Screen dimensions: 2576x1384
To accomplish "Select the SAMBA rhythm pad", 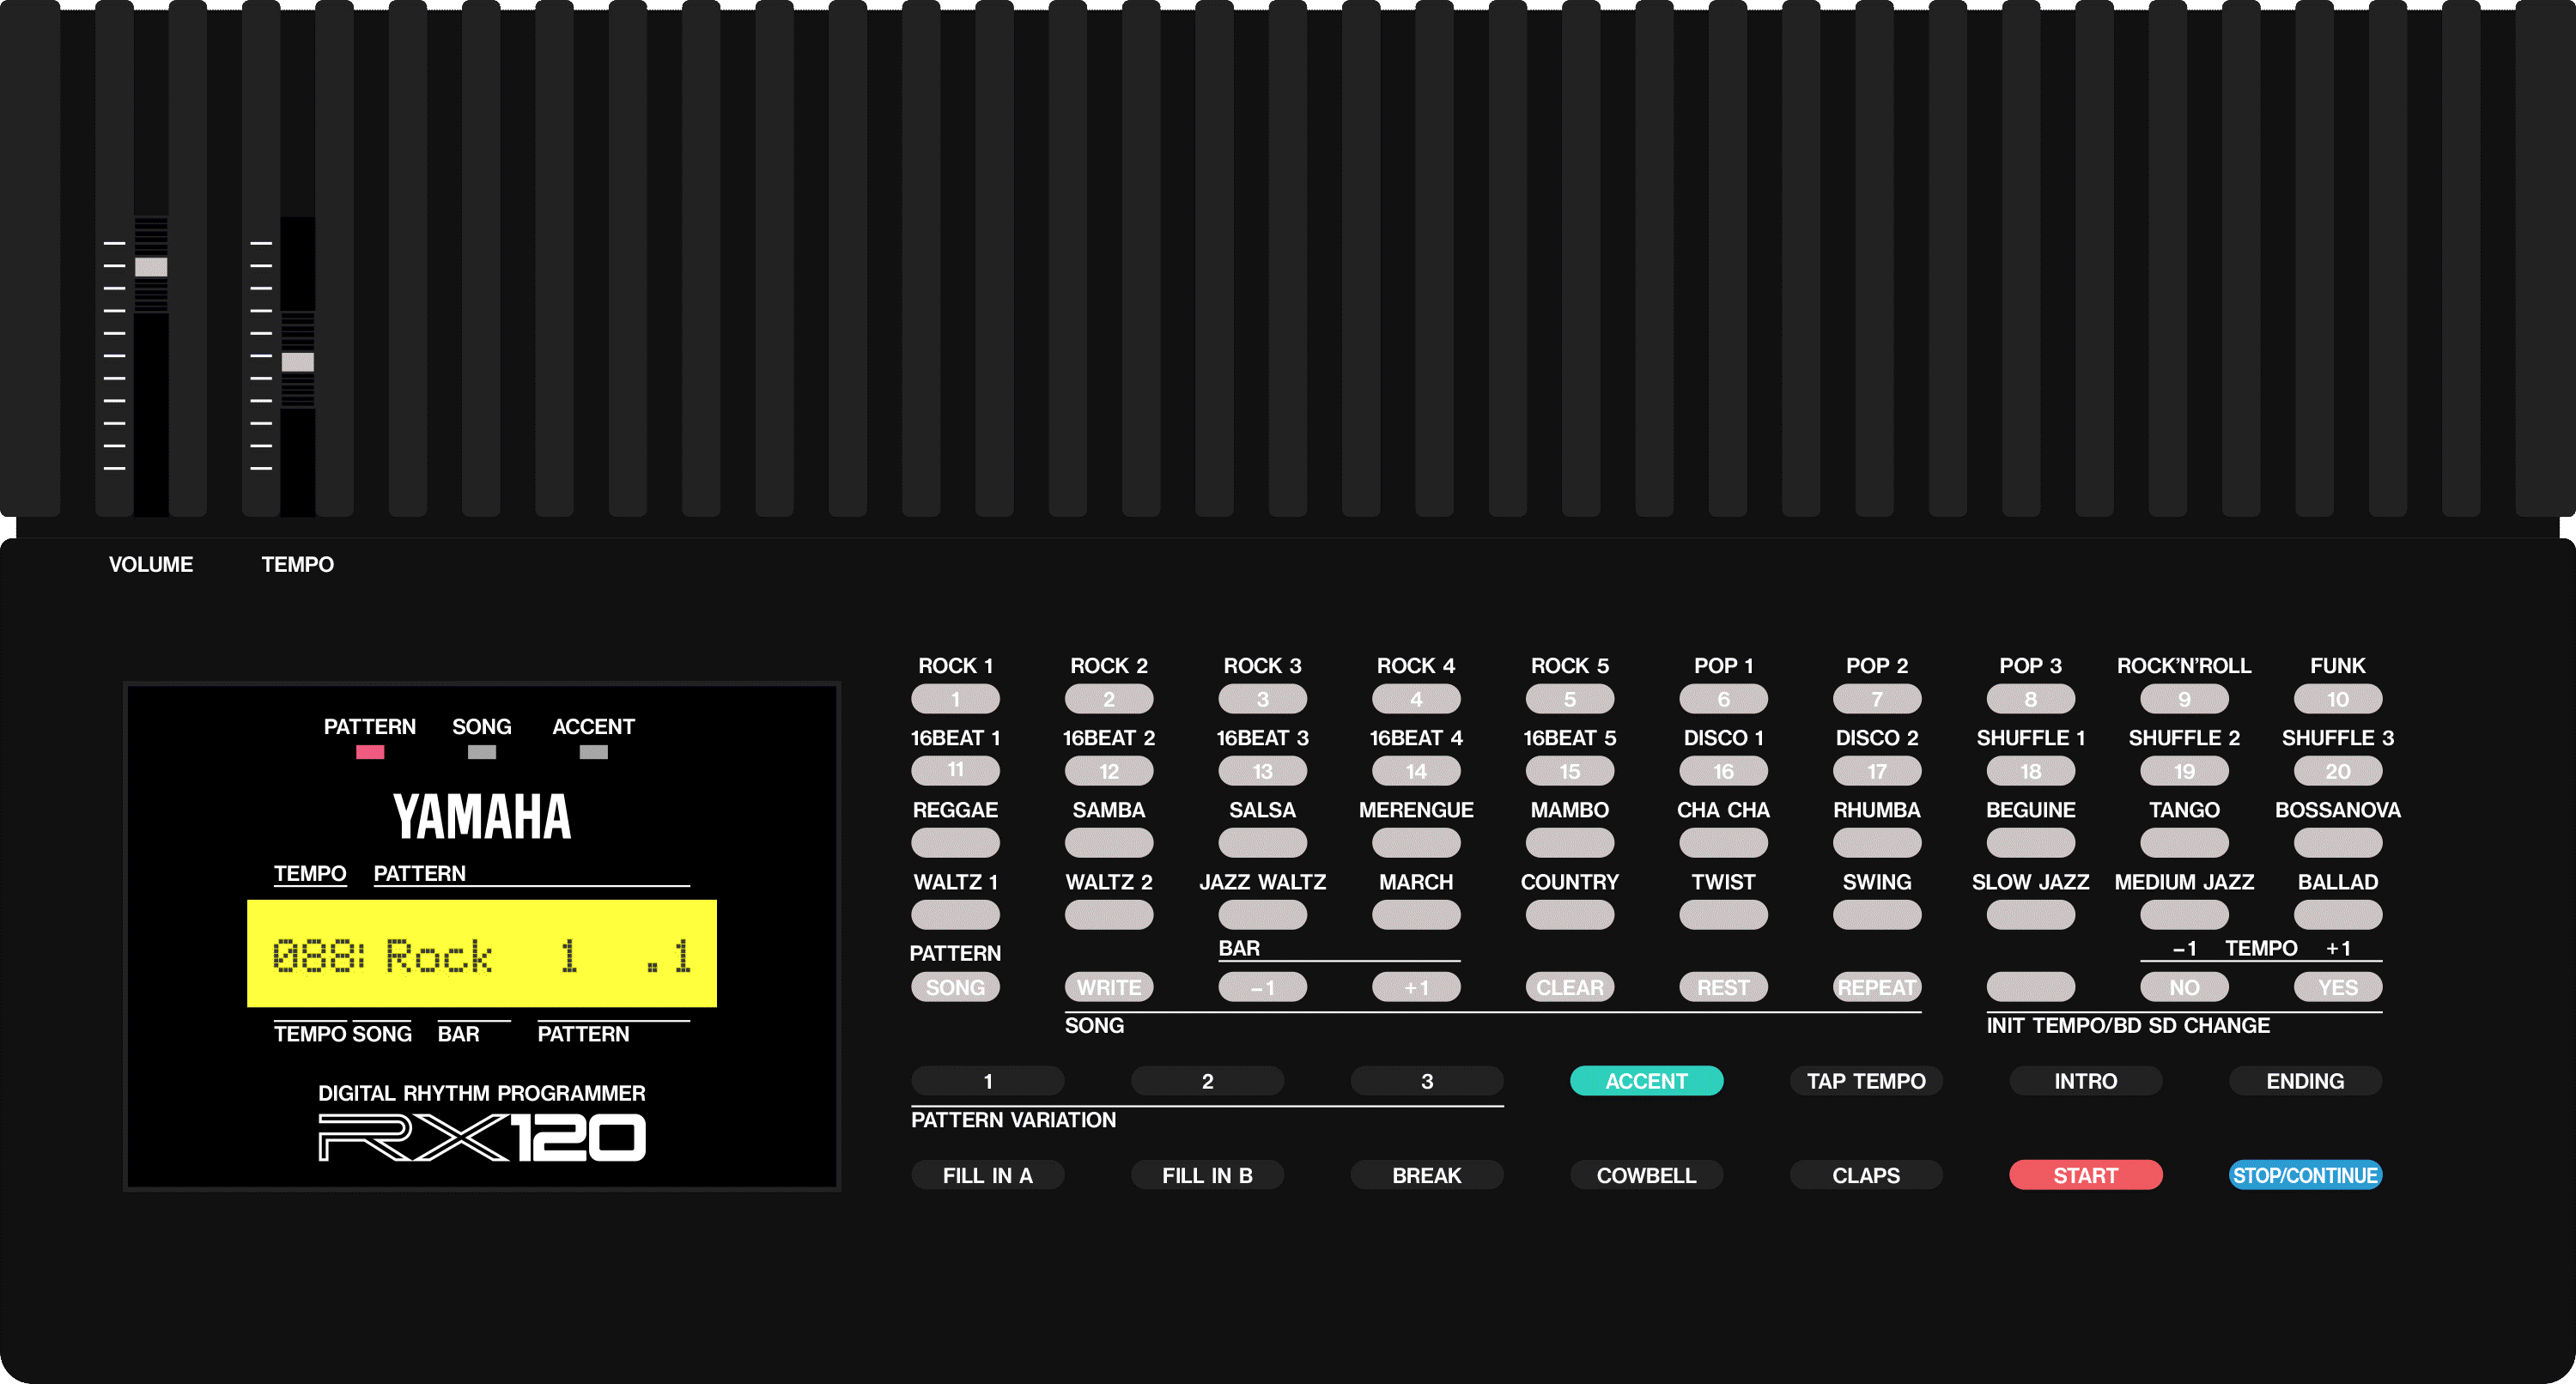I will [x=1109, y=842].
